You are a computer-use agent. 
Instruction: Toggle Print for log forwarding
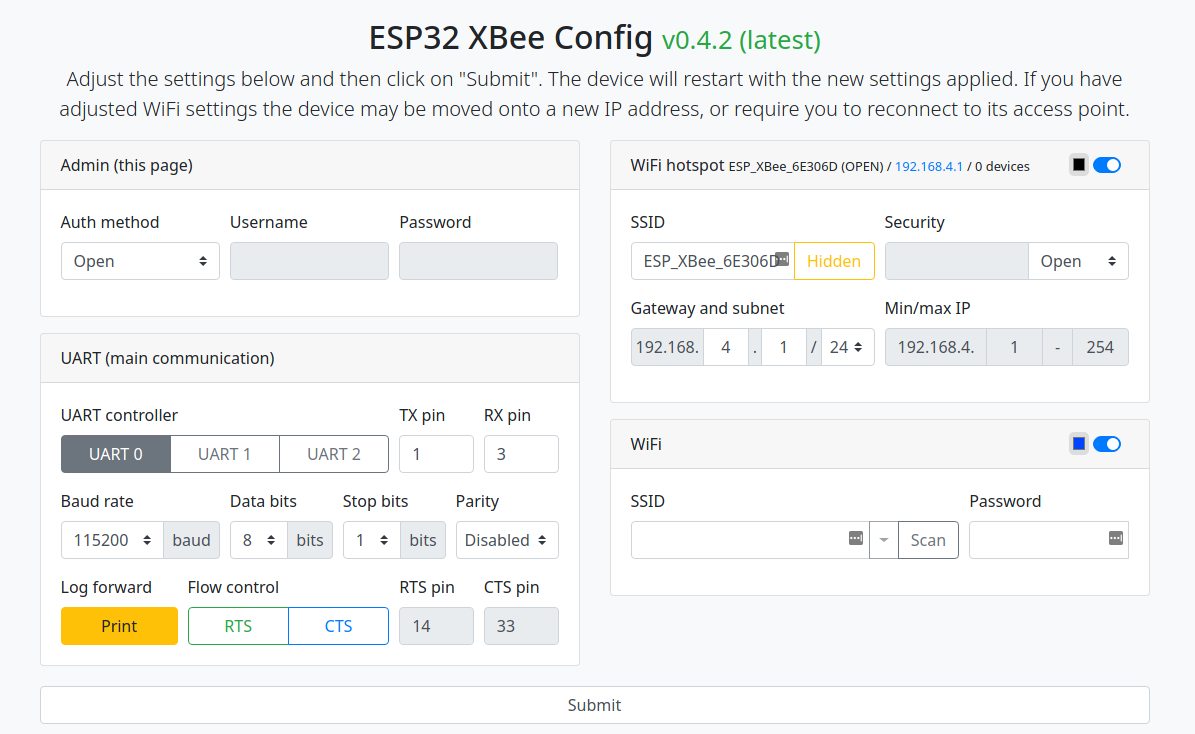coord(119,625)
